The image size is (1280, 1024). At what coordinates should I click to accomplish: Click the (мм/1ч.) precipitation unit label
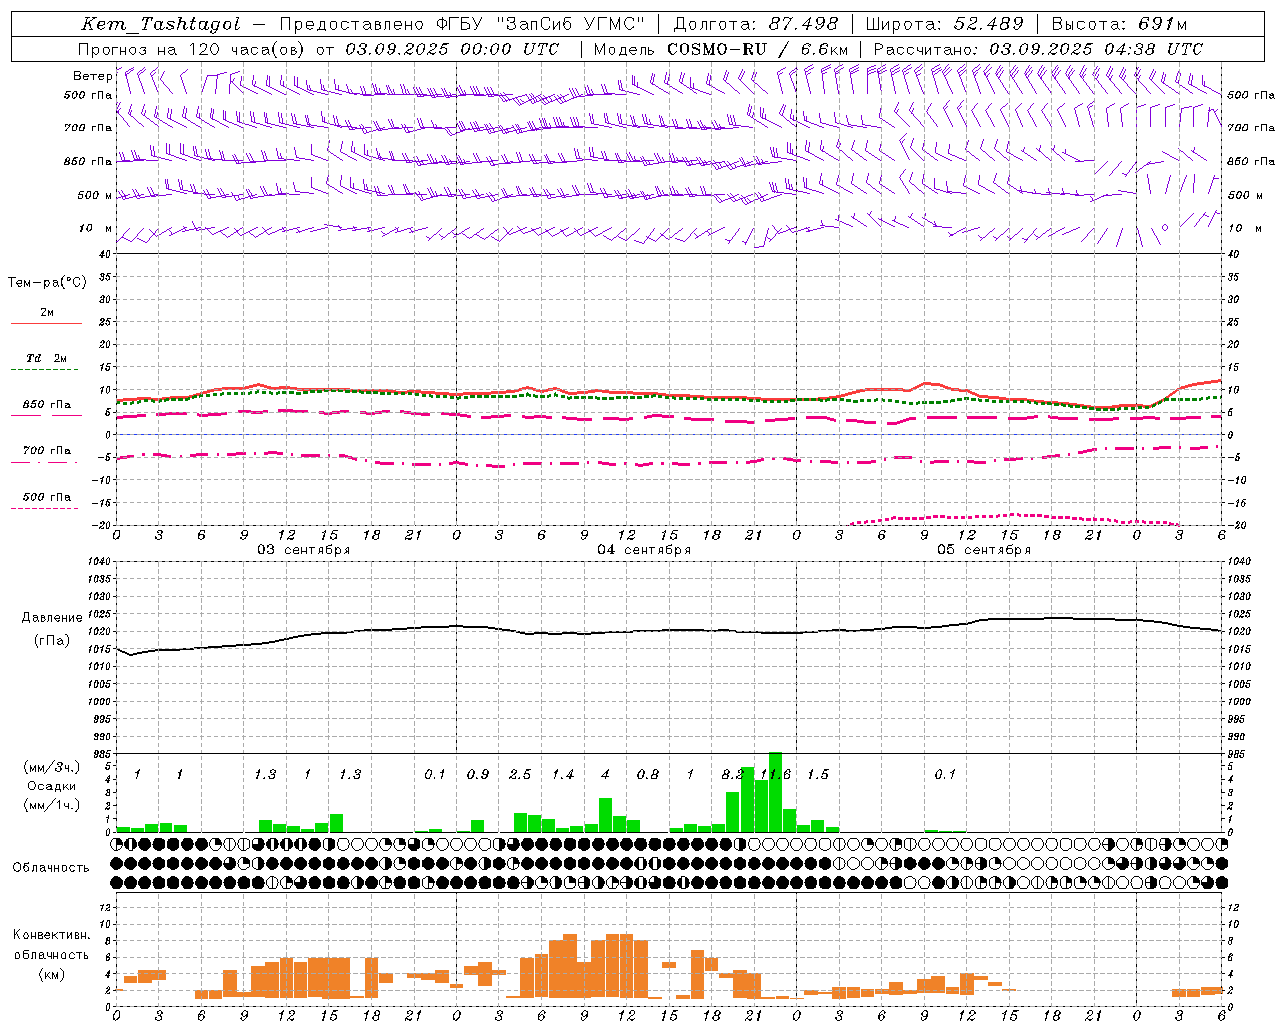[51, 806]
